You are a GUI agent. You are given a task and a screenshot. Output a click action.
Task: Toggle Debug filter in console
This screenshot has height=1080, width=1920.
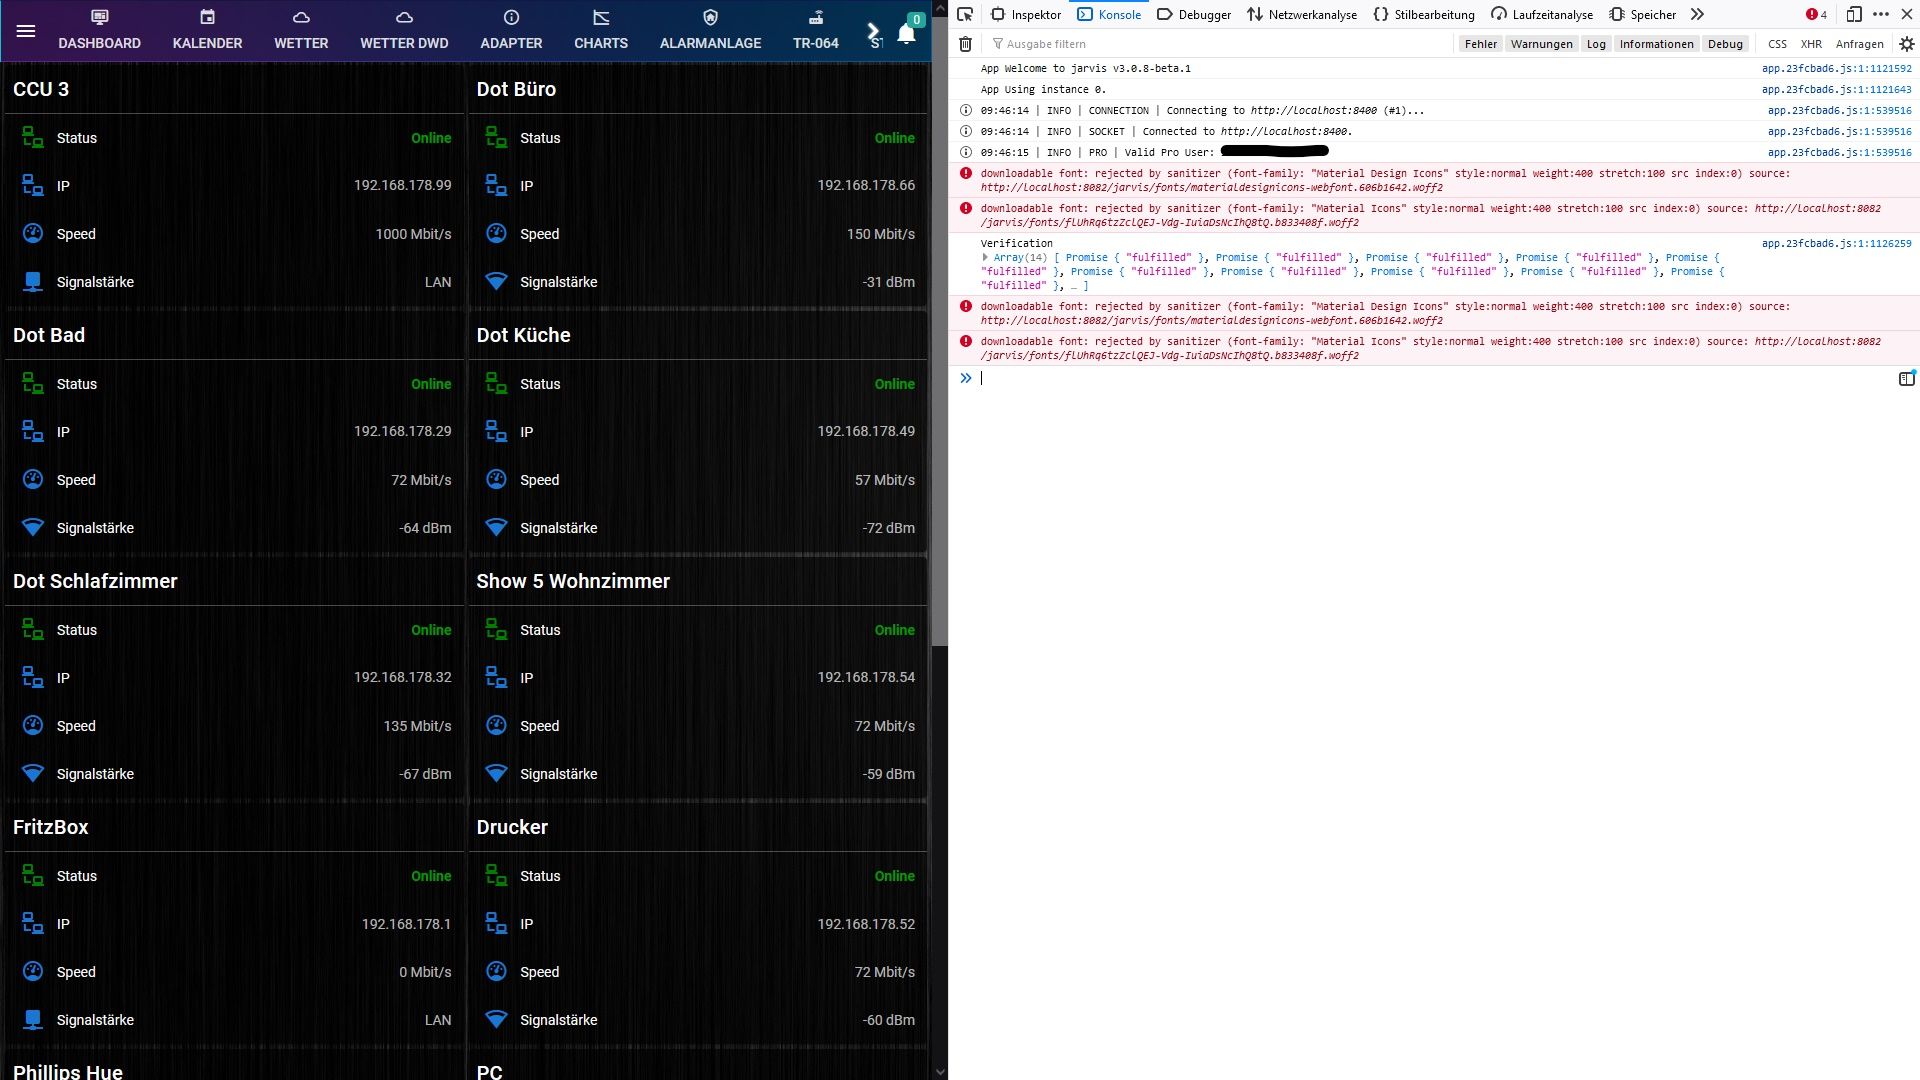[x=1725, y=44]
